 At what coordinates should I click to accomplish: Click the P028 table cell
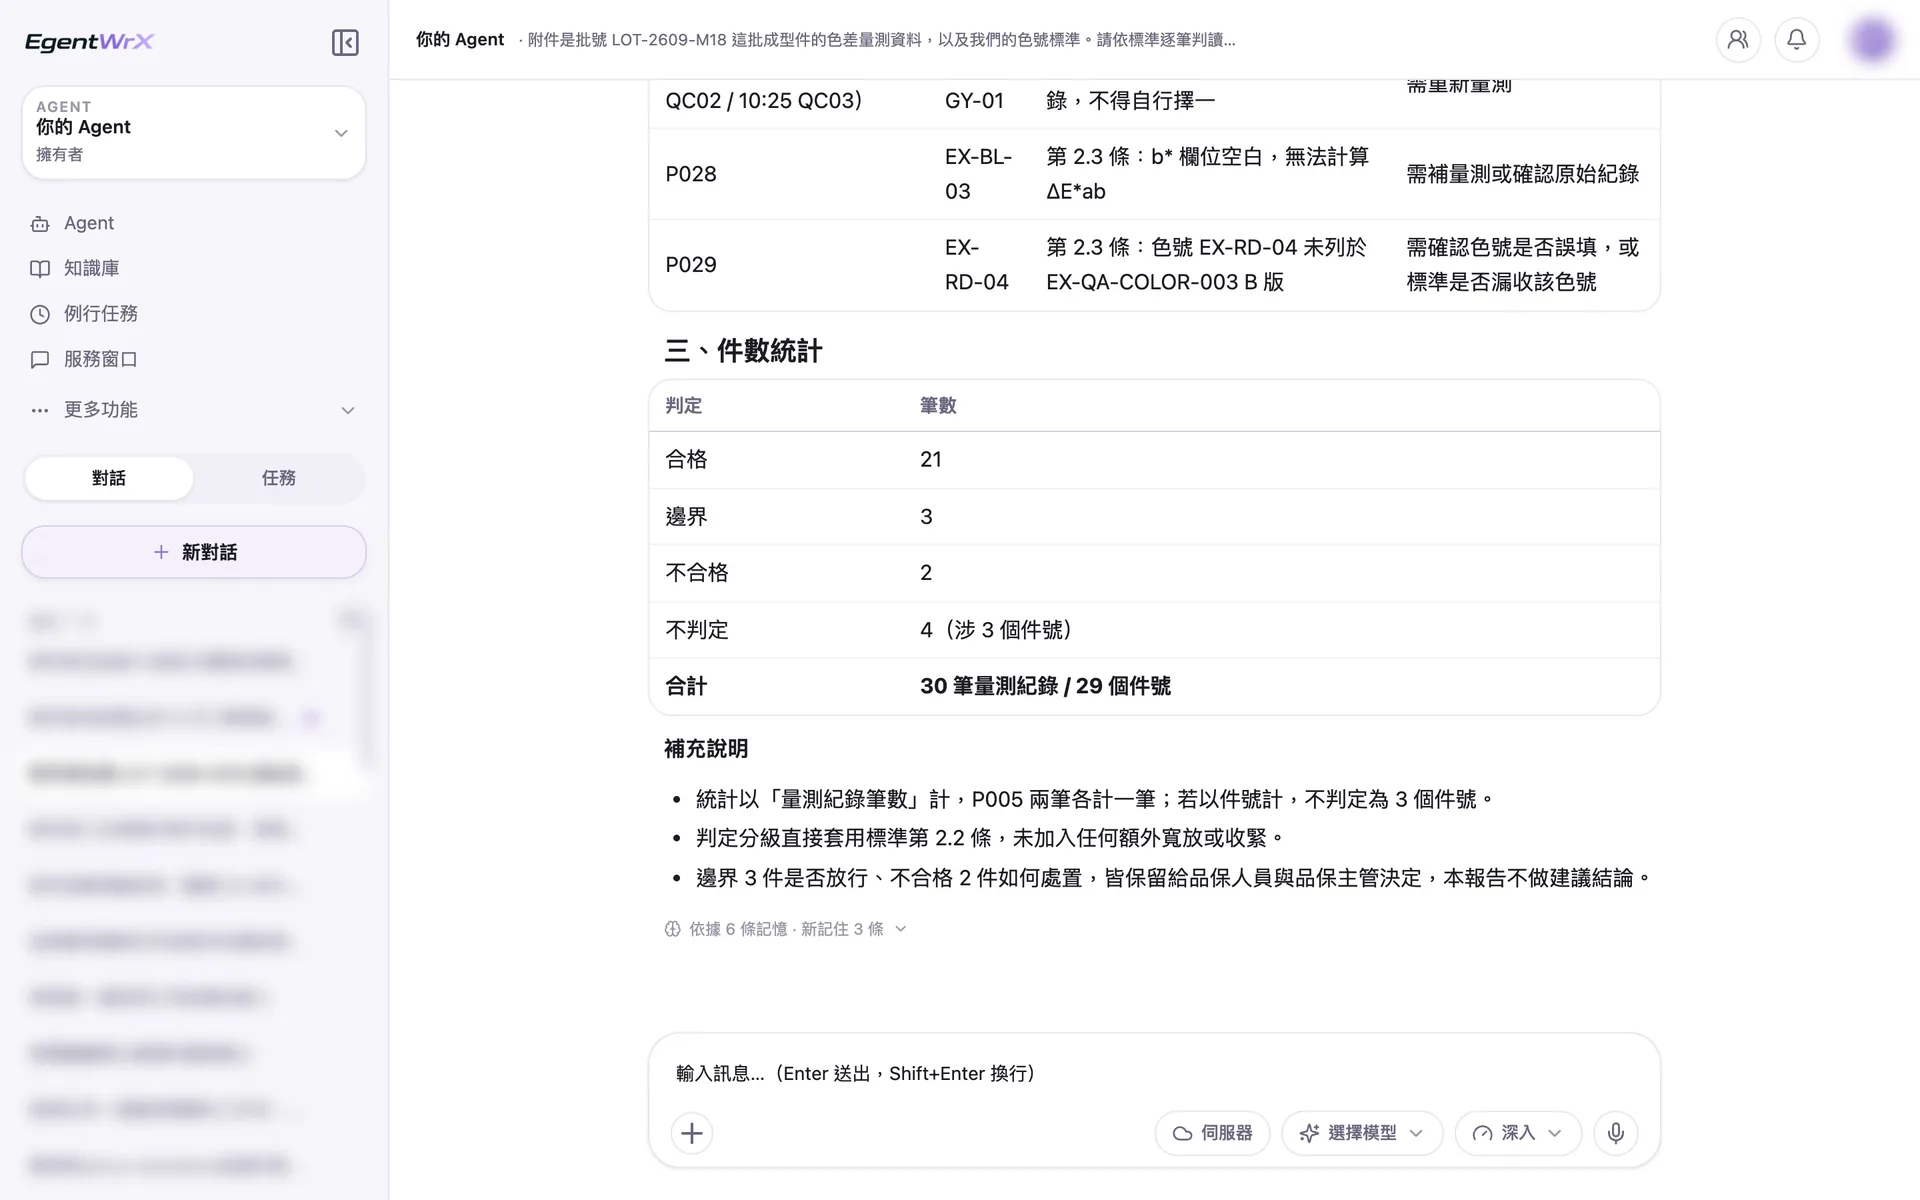click(x=691, y=174)
